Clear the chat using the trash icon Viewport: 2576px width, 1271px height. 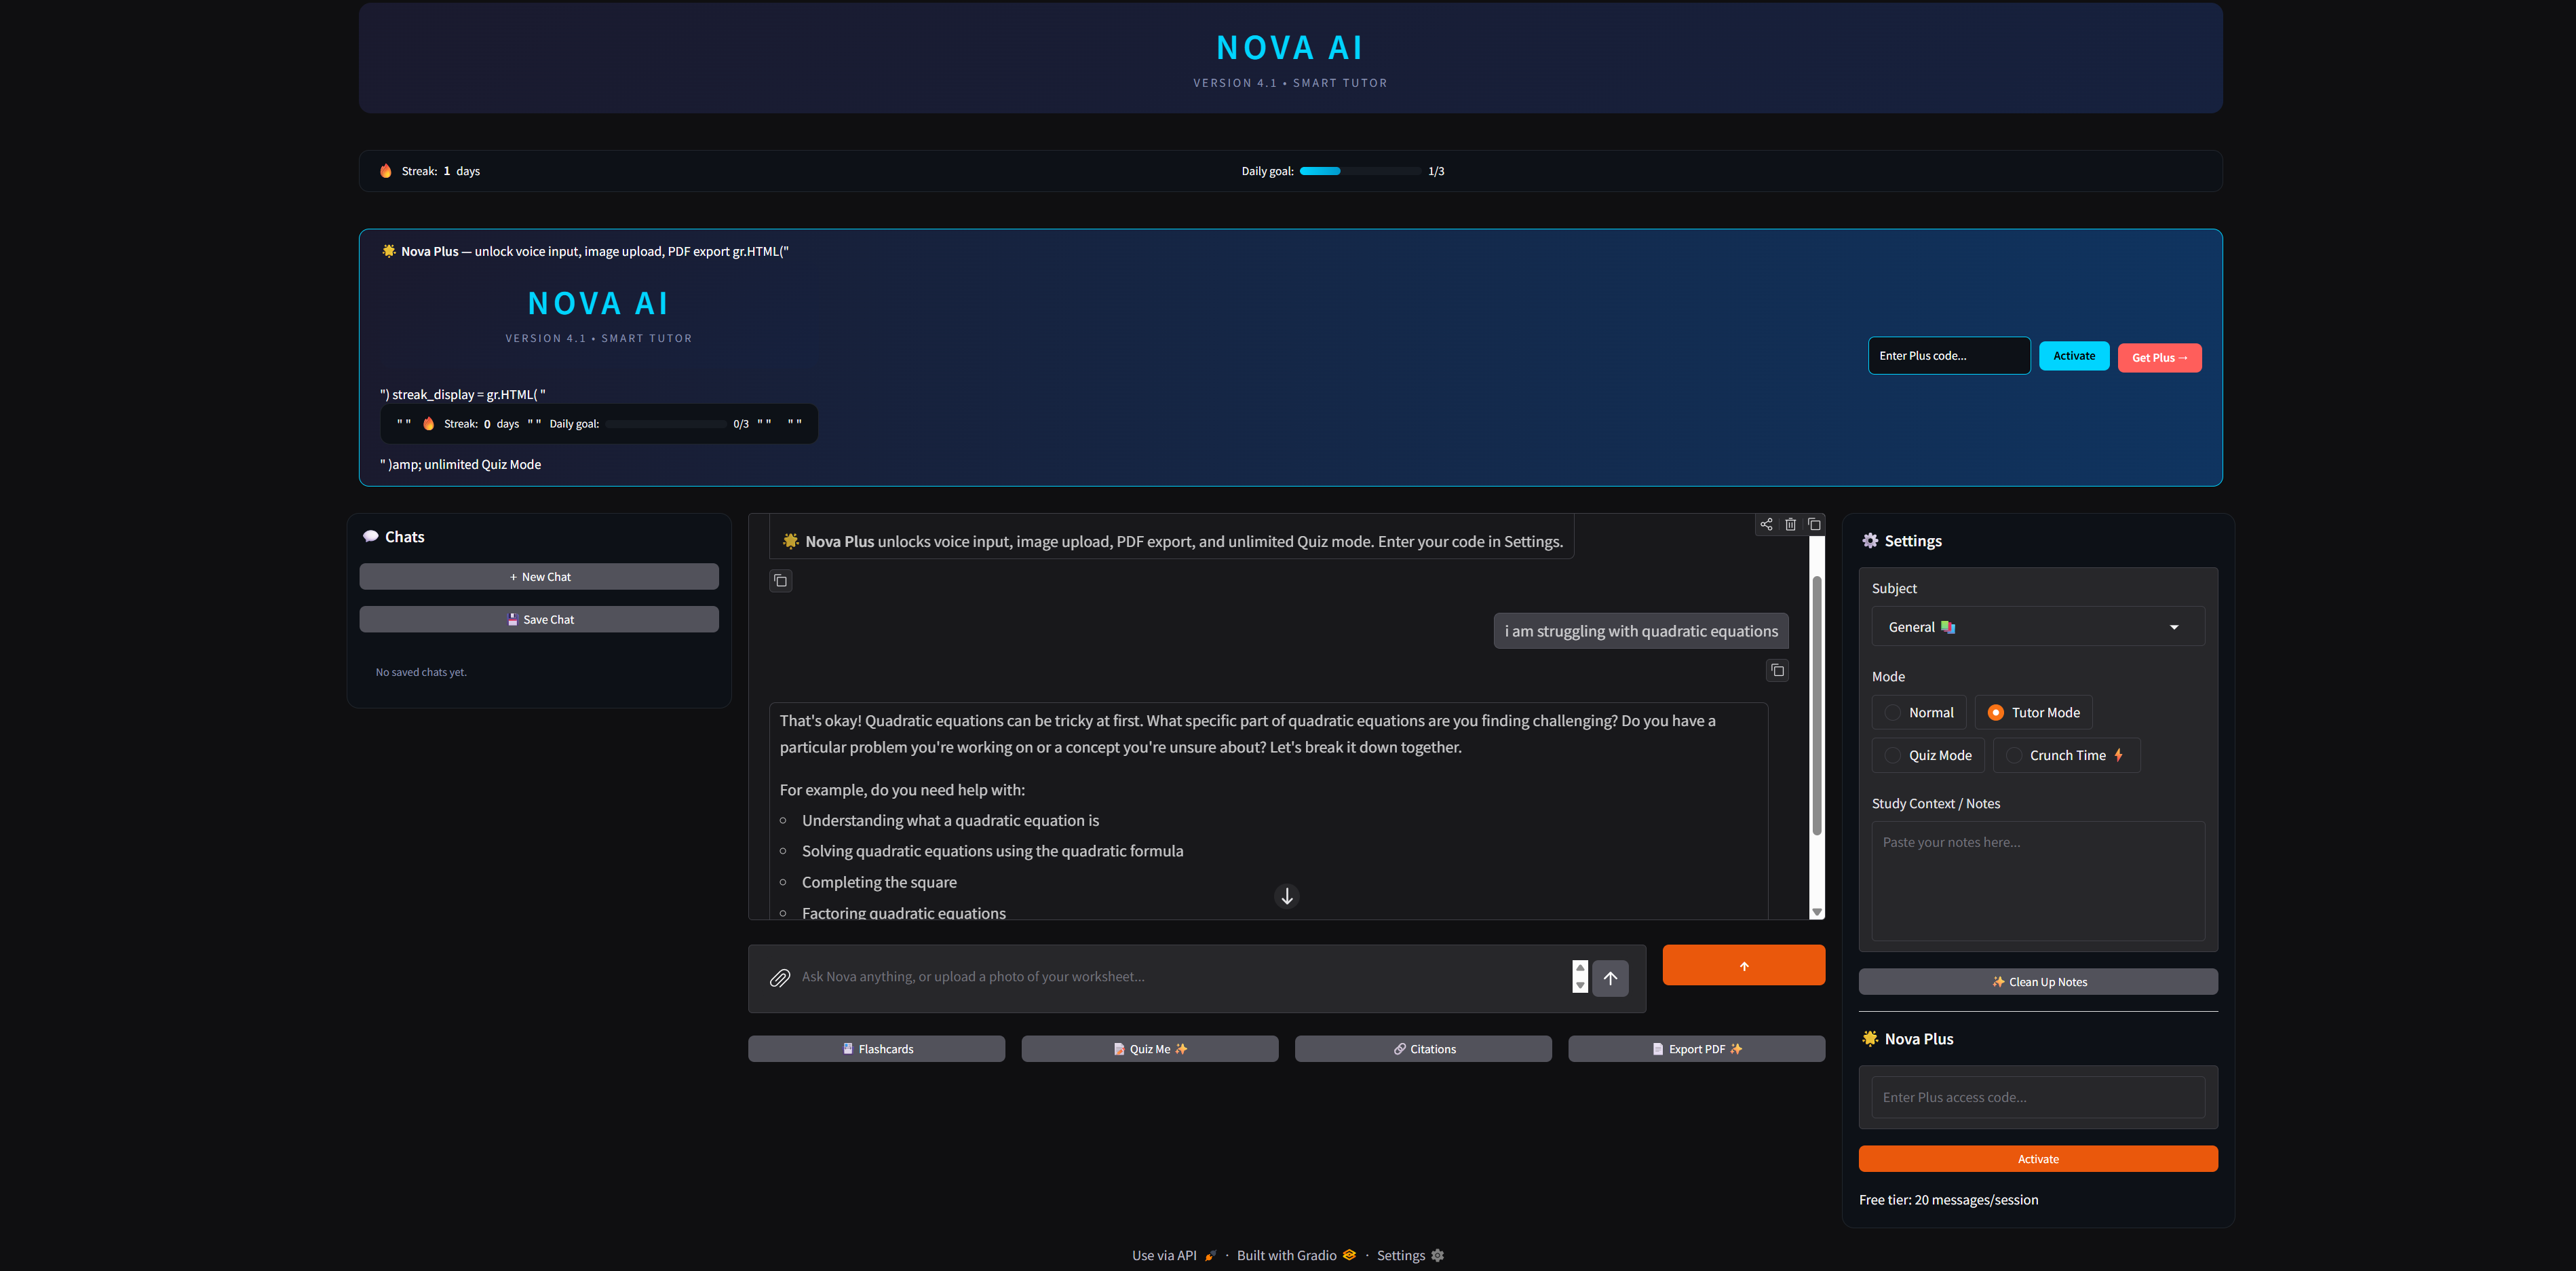click(x=1790, y=524)
